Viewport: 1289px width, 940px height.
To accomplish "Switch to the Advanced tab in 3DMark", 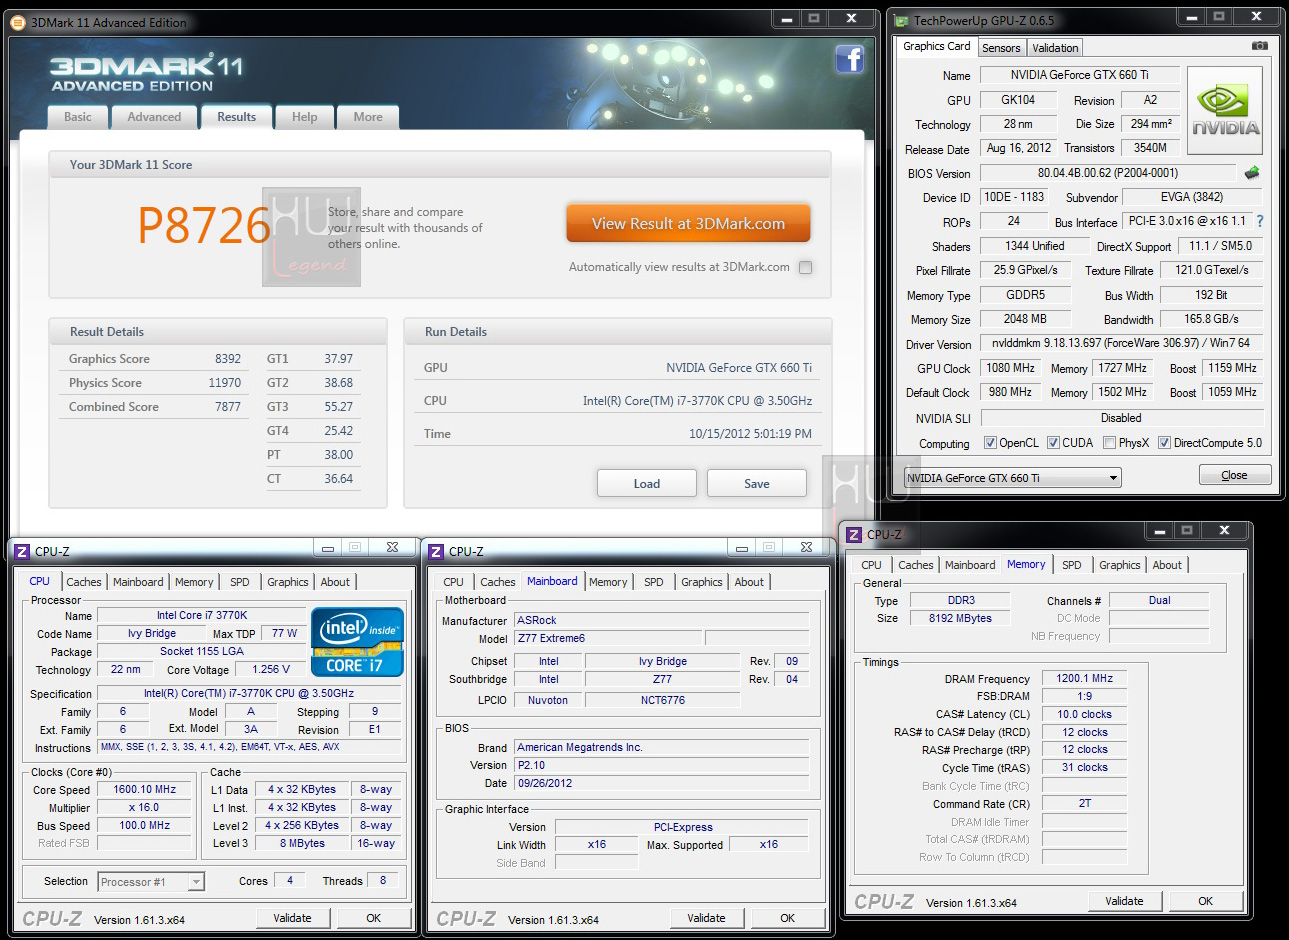I will (x=154, y=117).
